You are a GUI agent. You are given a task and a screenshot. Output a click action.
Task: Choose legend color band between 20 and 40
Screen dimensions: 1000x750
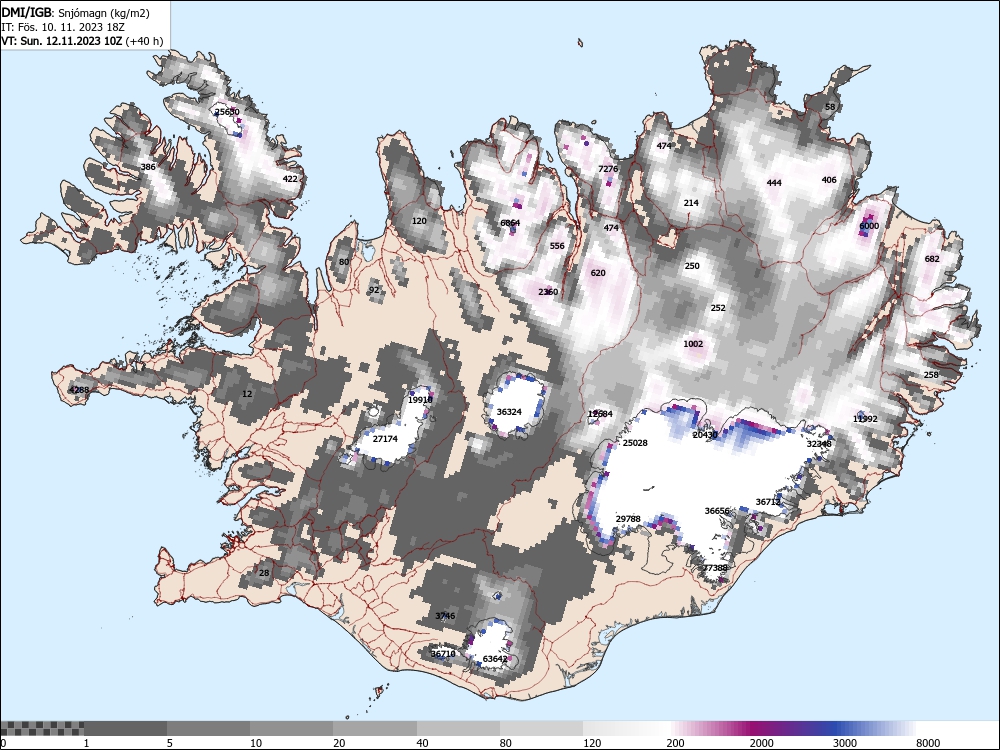pos(375,728)
